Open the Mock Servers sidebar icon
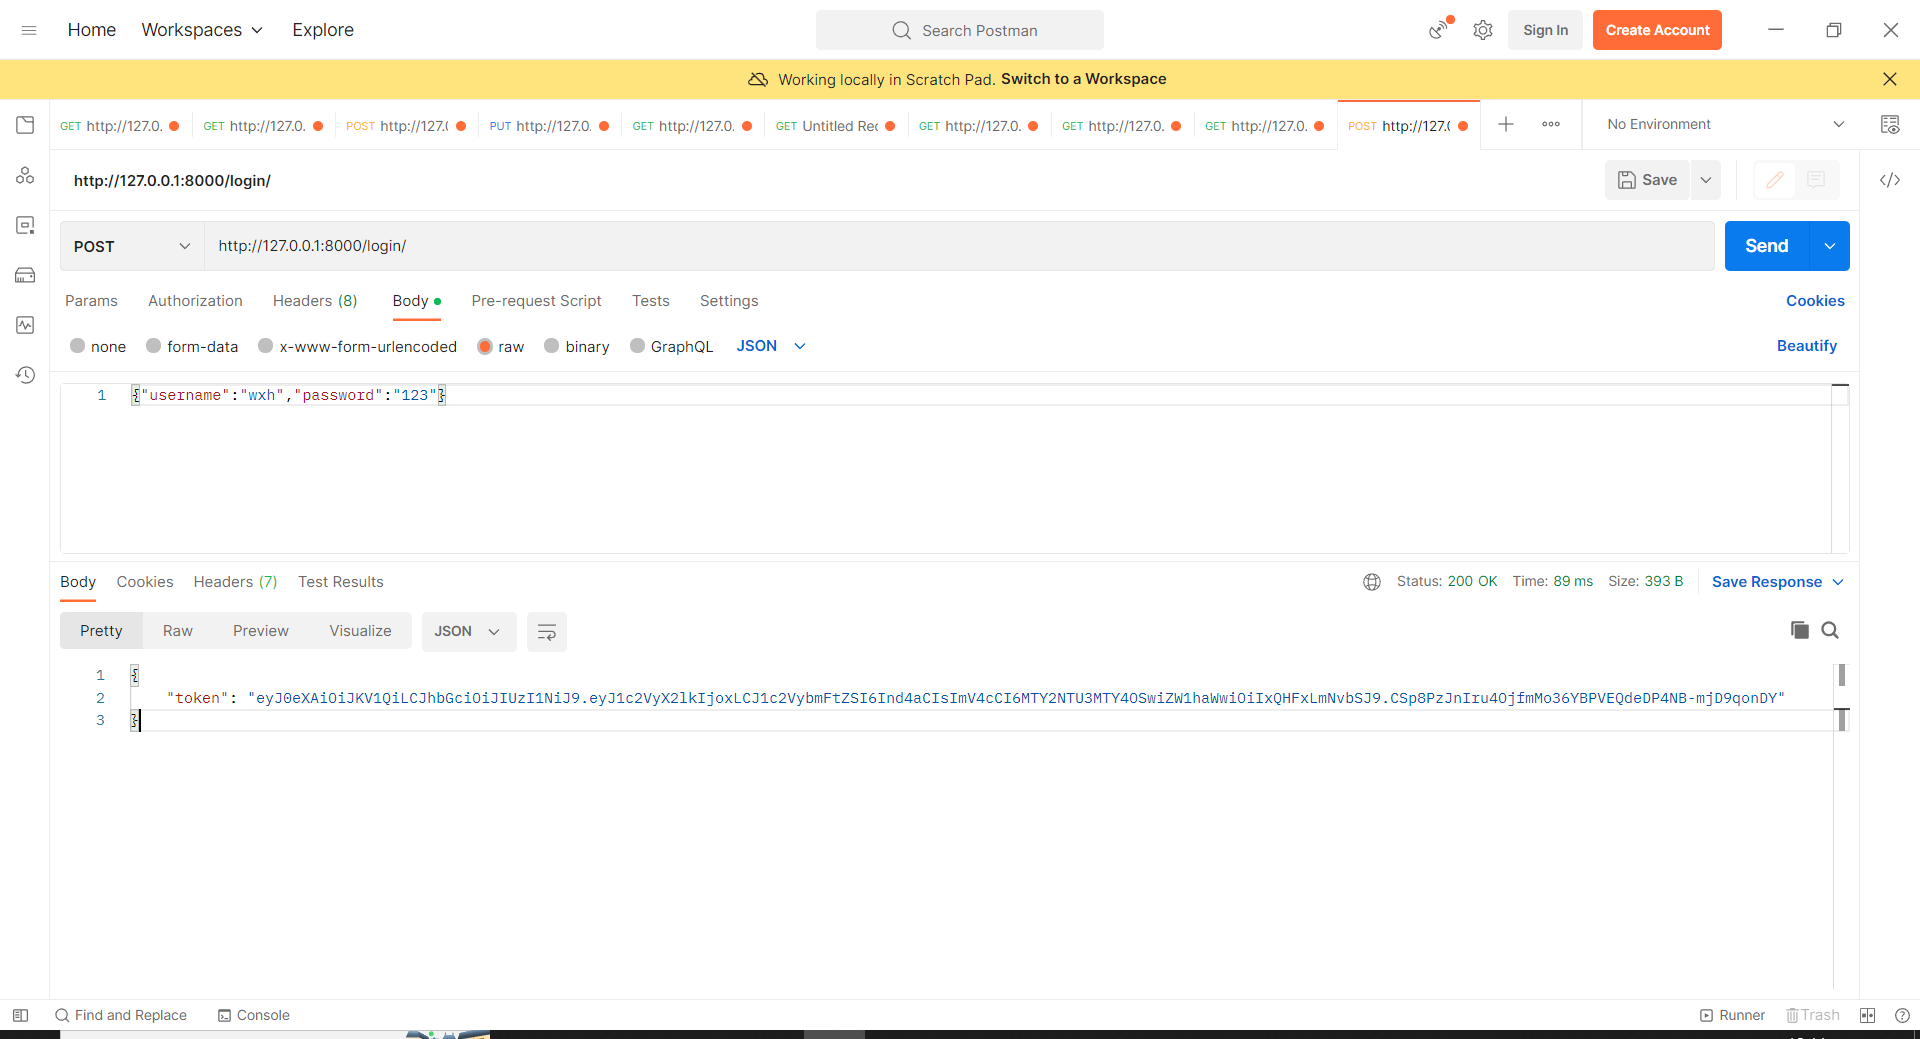 [x=25, y=275]
